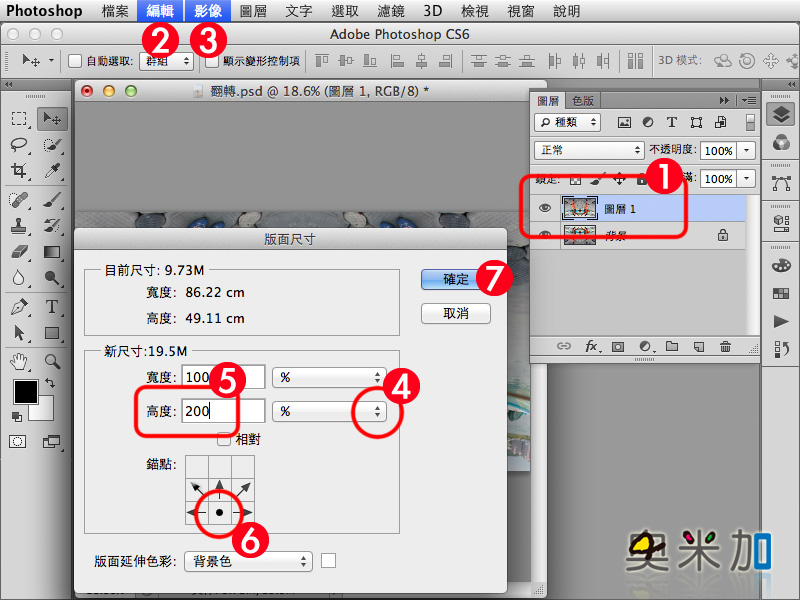
Task: Click the canvas extension color swatch
Action: click(x=329, y=561)
